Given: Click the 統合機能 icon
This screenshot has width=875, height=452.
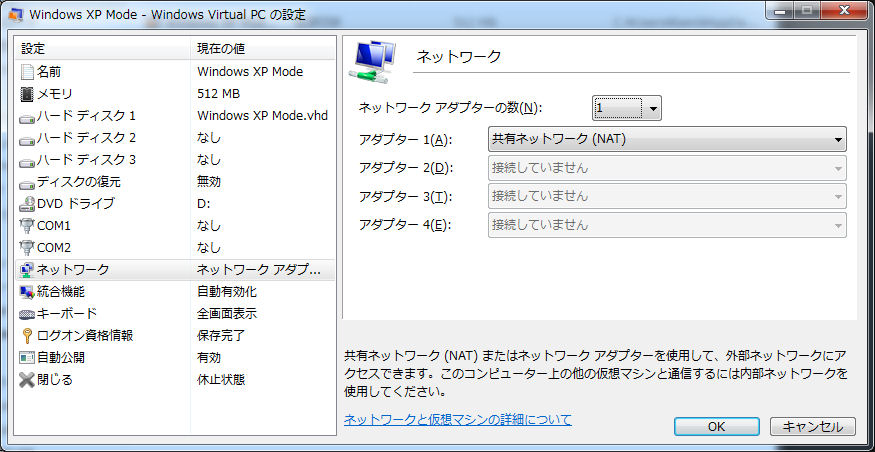Looking at the screenshot, I should [27, 292].
